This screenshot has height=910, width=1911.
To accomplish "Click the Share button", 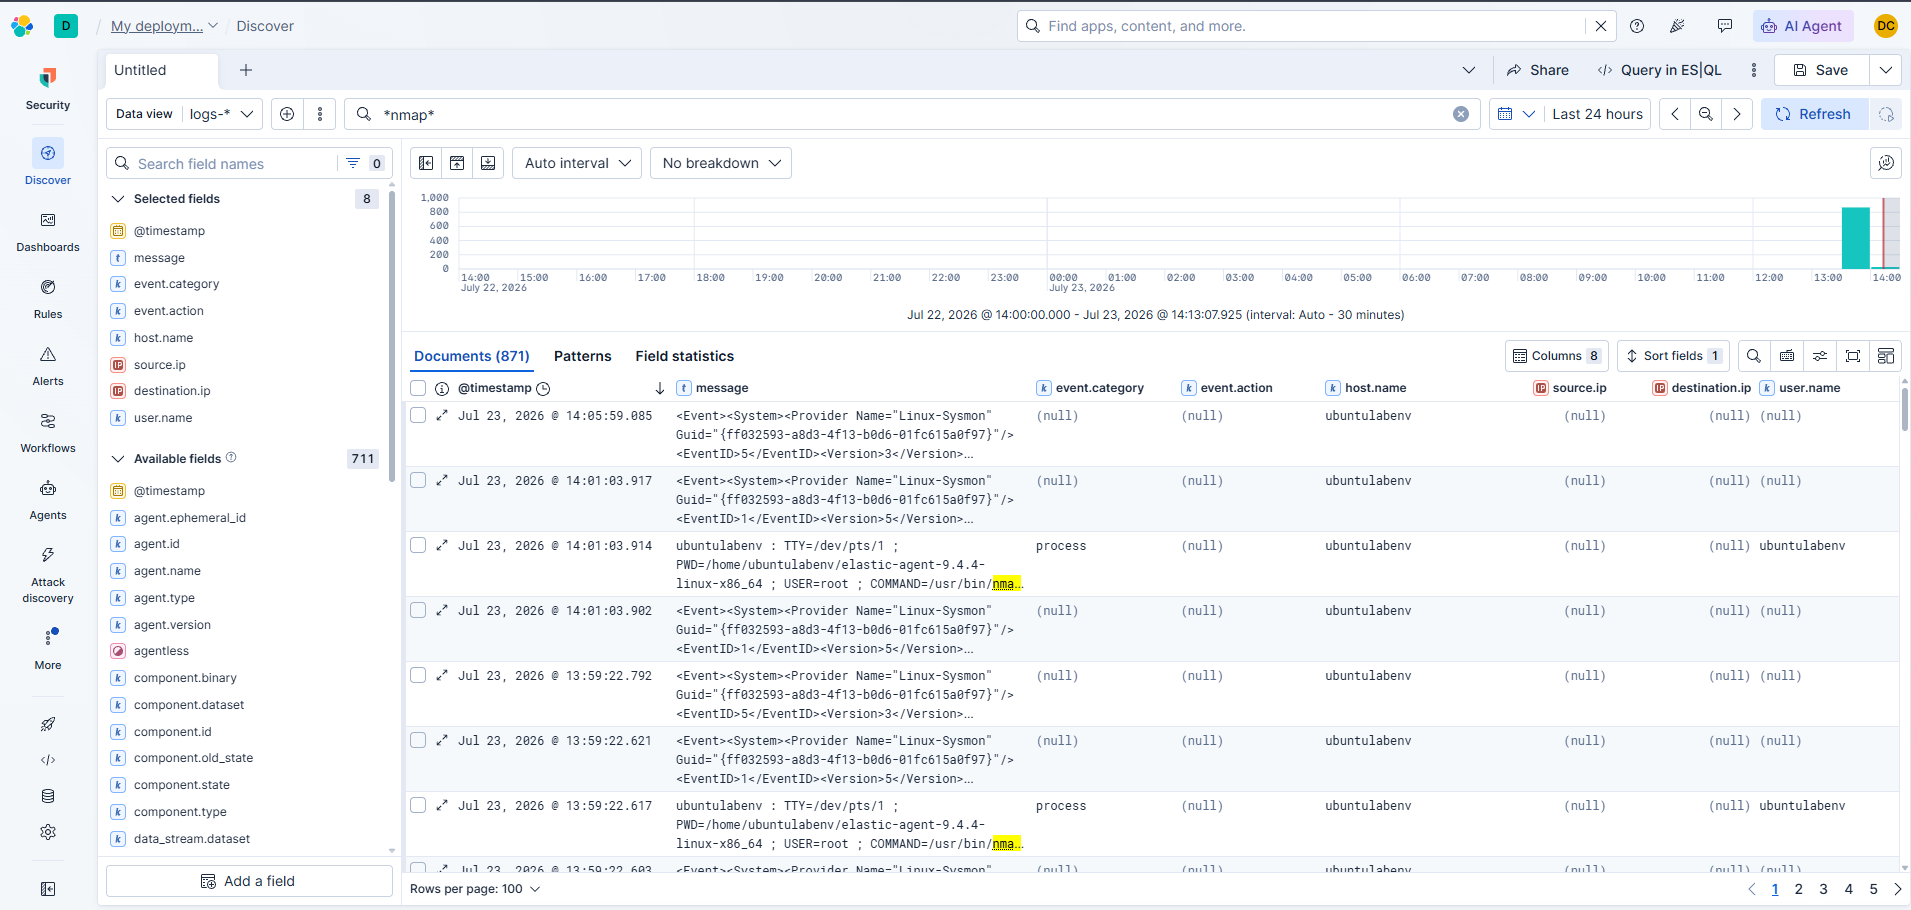I will click(x=1538, y=70).
